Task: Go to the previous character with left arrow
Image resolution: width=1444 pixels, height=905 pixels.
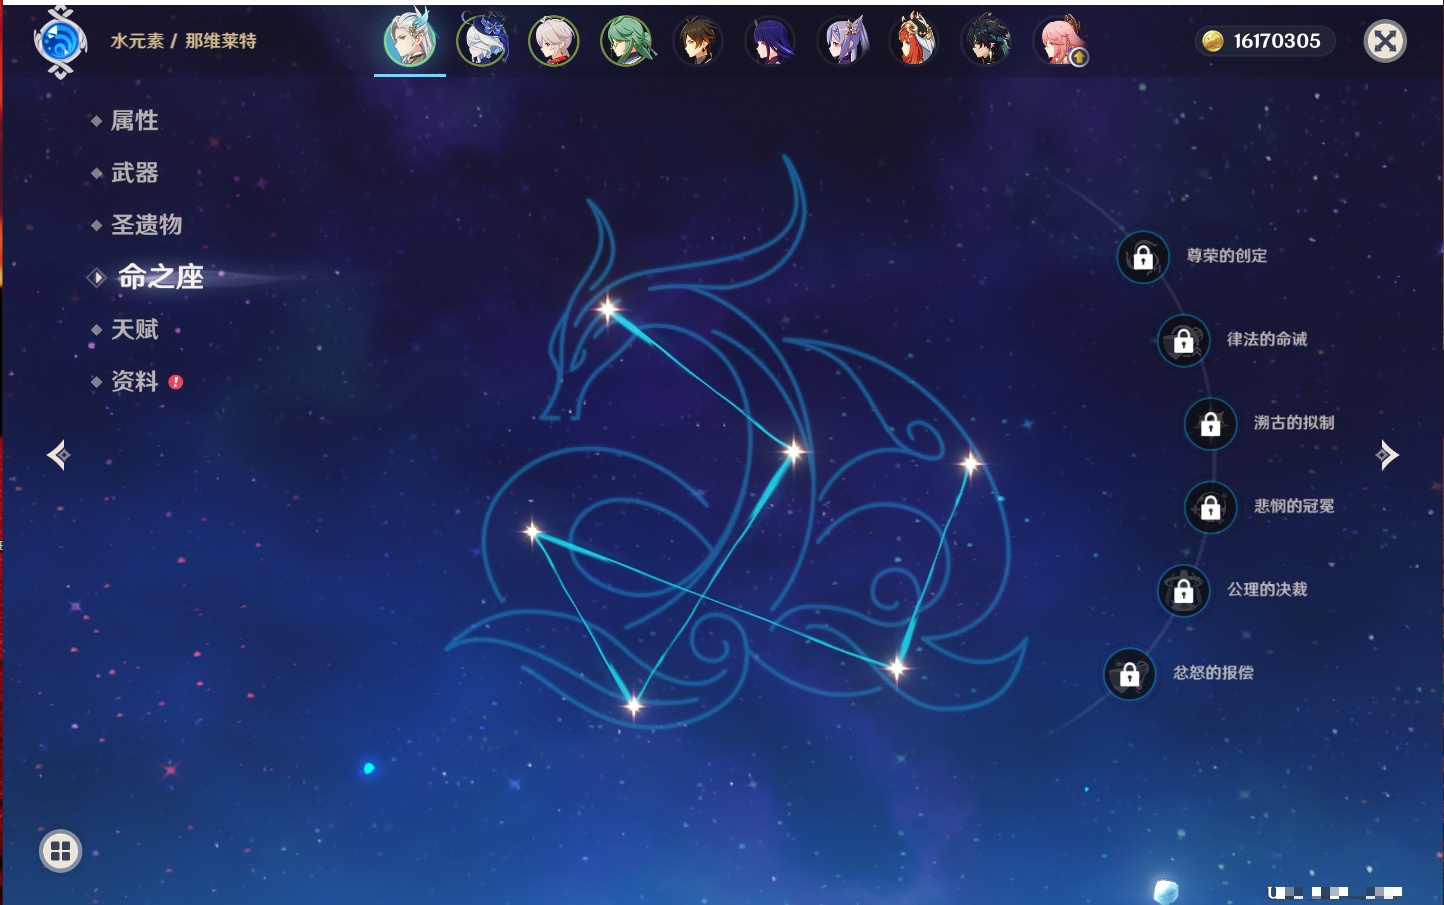Action: (x=58, y=455)
